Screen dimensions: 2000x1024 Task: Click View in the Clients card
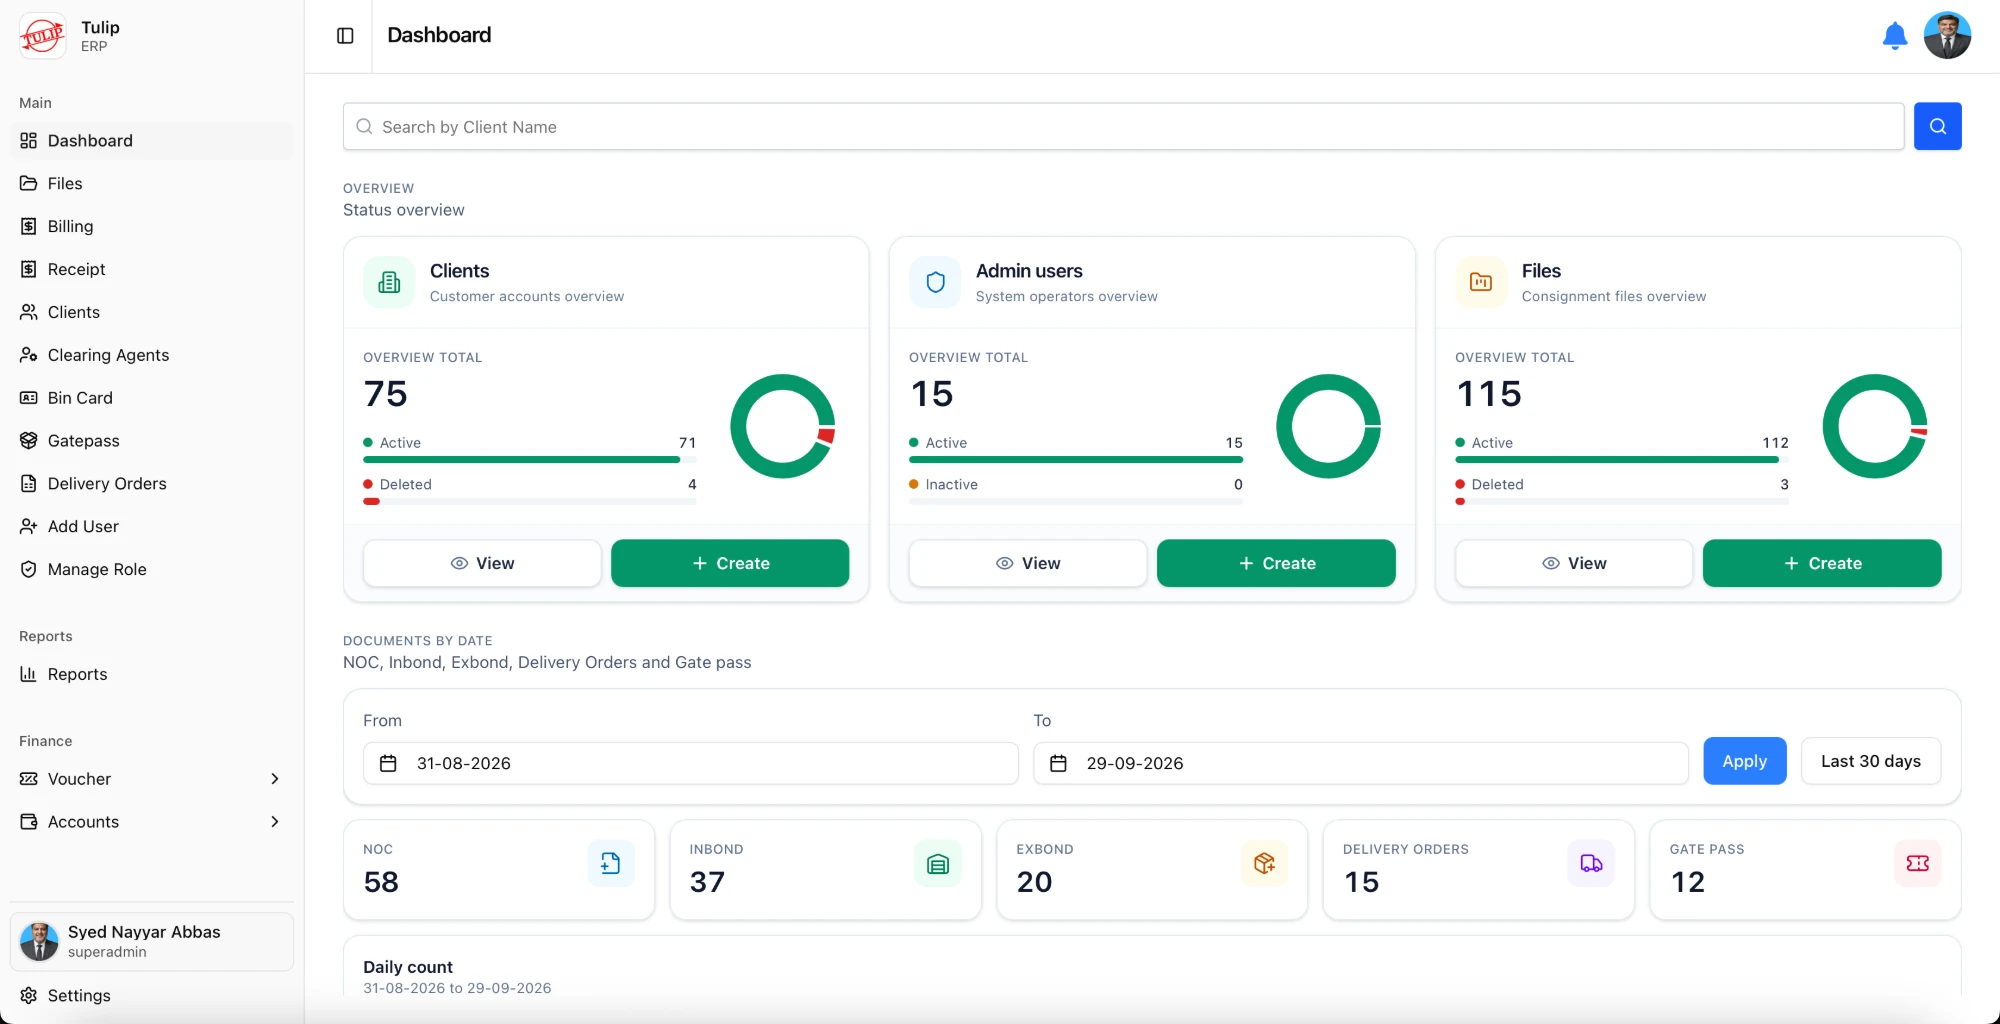click(482, 563)
